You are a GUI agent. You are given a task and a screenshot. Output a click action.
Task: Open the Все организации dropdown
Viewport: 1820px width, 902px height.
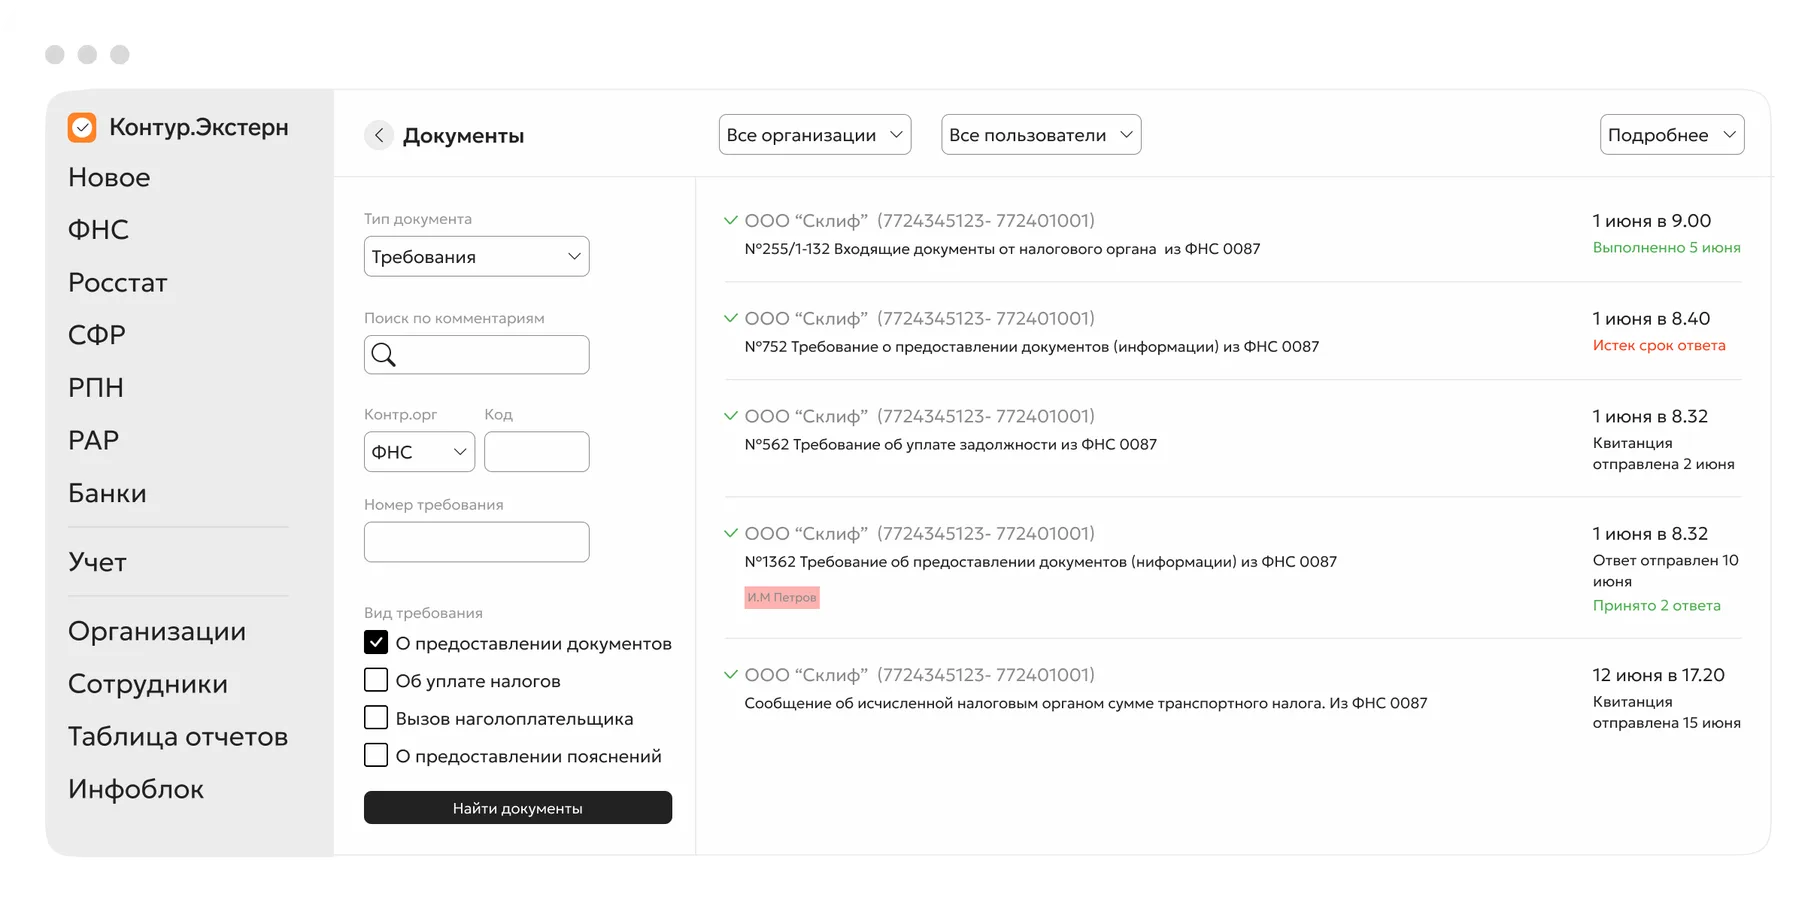point(815,135)
